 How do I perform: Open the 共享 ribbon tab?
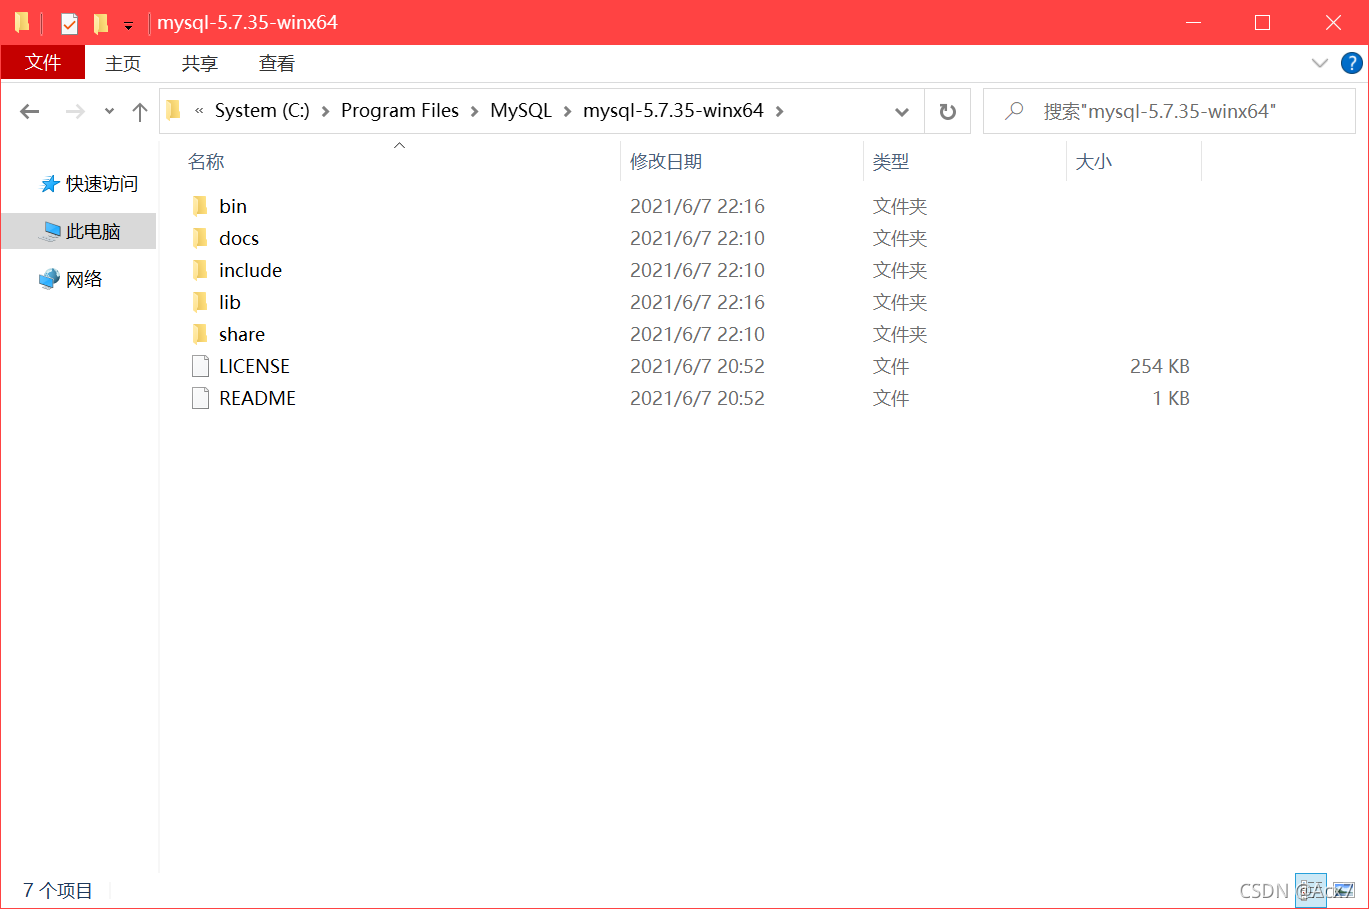click(200, 63)
